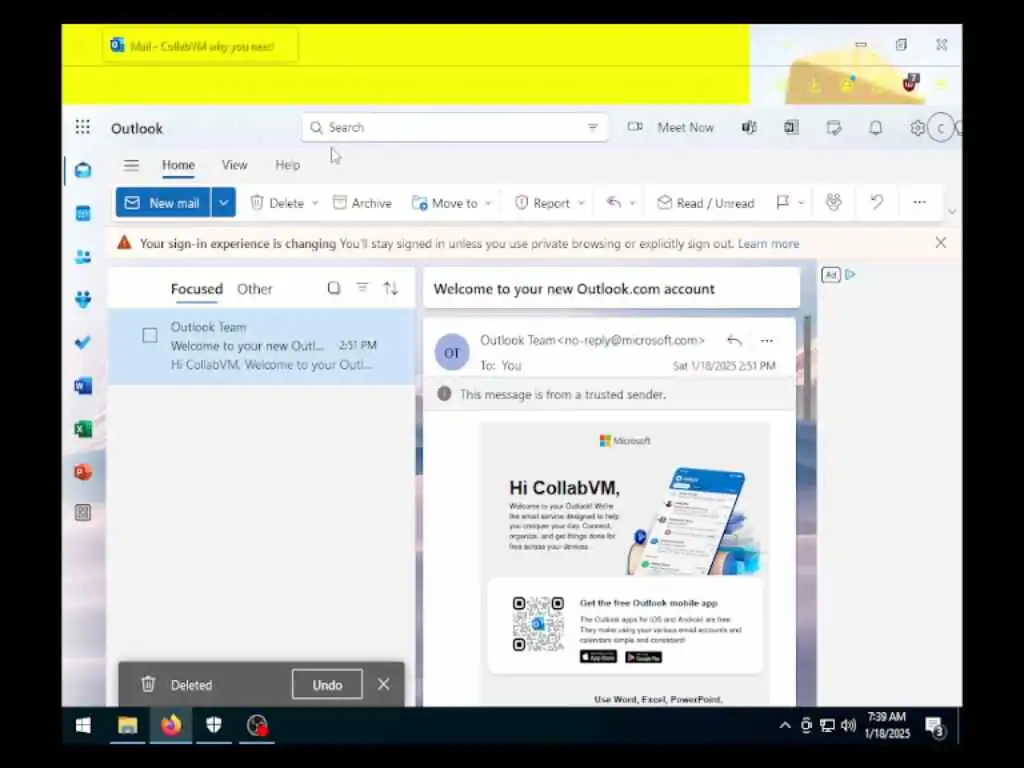Switch to the Home ribbon tab
This screenshot has width=1024, height=768.
coord(178,165)
